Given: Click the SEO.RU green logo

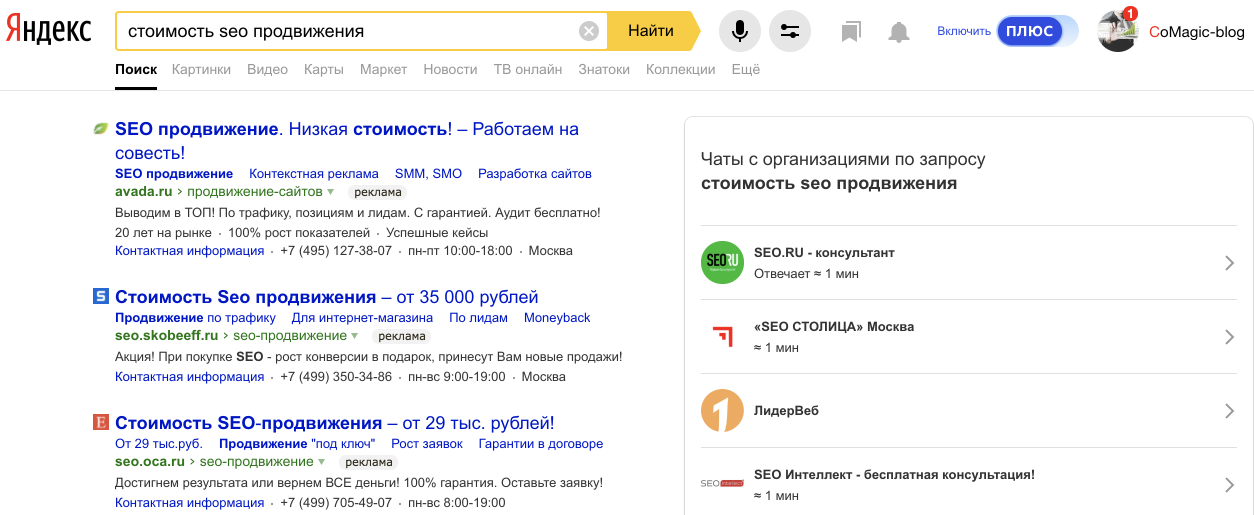Looking at the screenshot, I should (722, 263).
